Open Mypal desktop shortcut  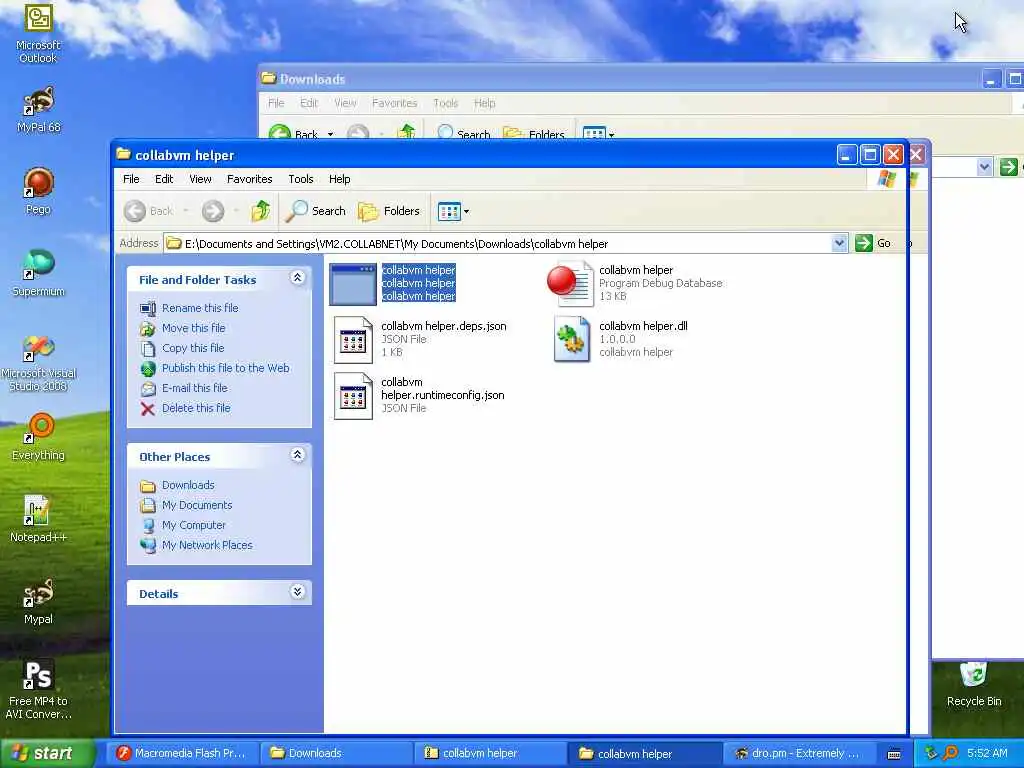(x=38, y=601)
